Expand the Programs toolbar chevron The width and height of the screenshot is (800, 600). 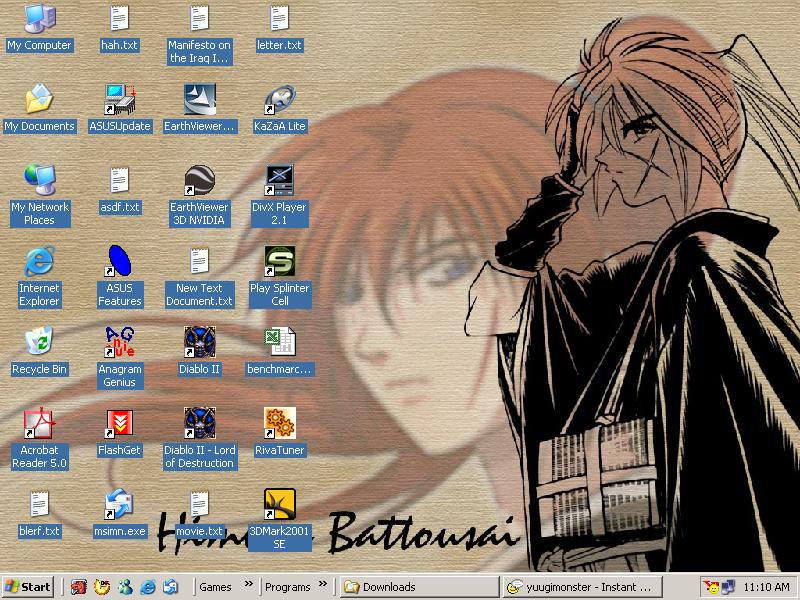click(x=323, y=586)
